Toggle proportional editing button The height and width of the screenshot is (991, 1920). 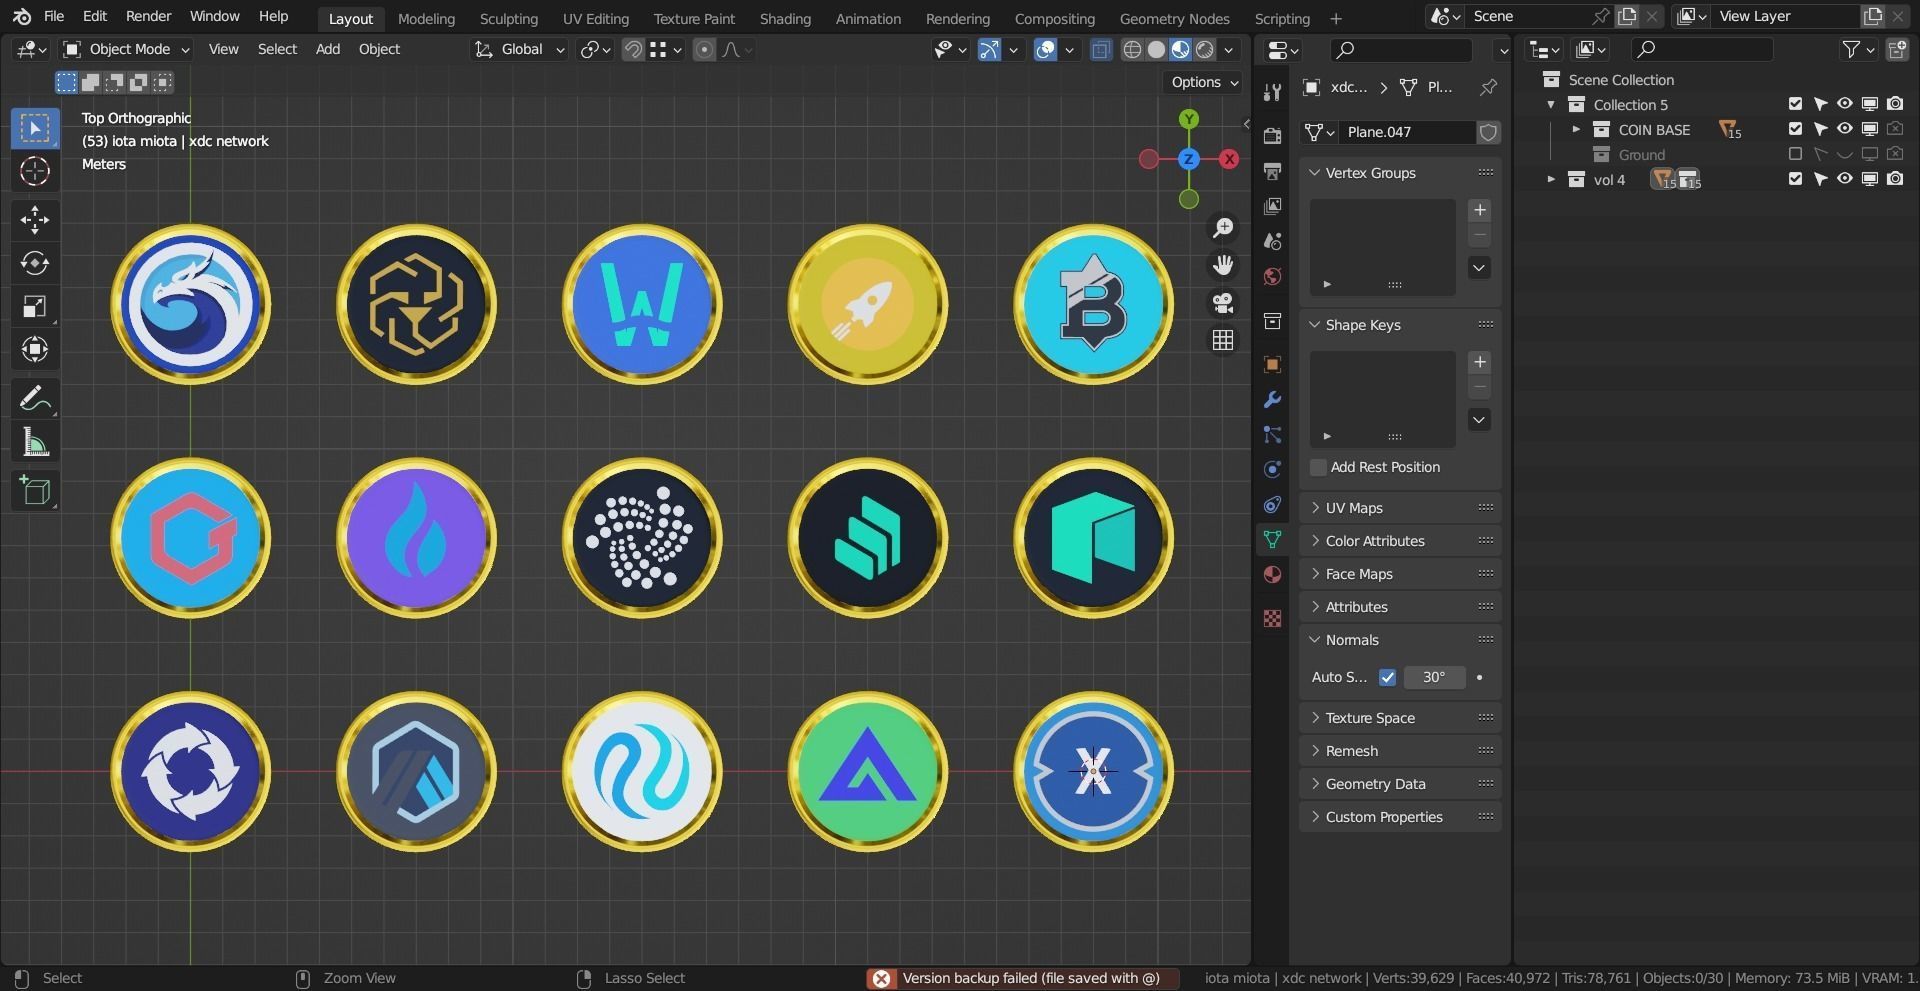[704, 49]
